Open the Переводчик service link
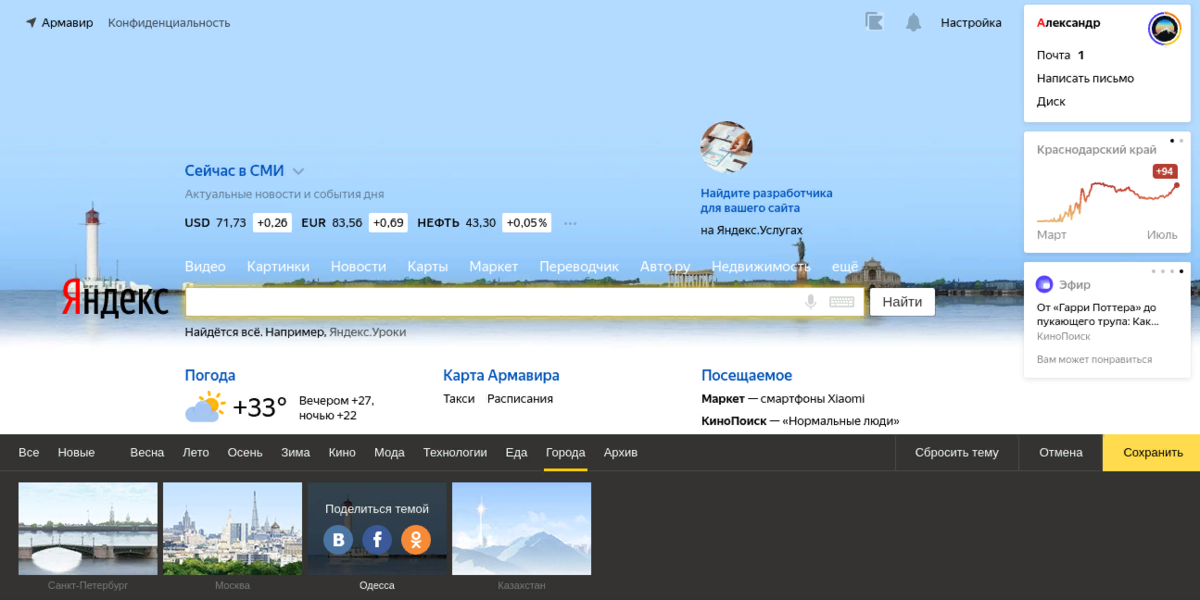The image size is (1200, 600). tap(579, 267)
